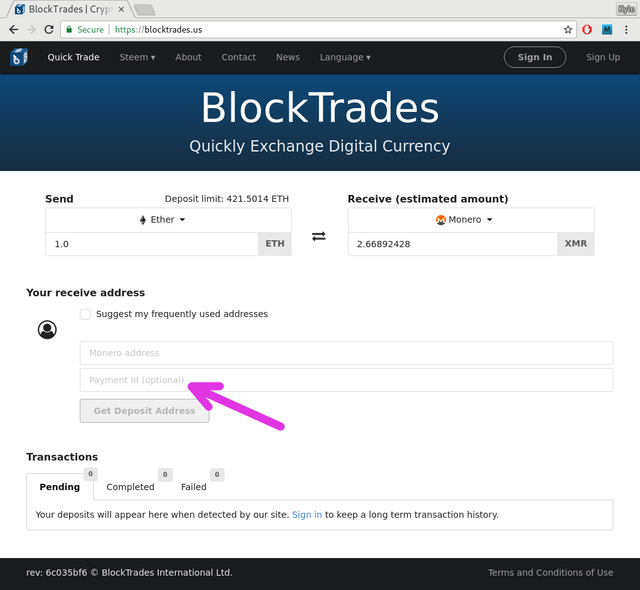Open Terms and Conditions of Use
640x590 pixels.
(551, 572)
